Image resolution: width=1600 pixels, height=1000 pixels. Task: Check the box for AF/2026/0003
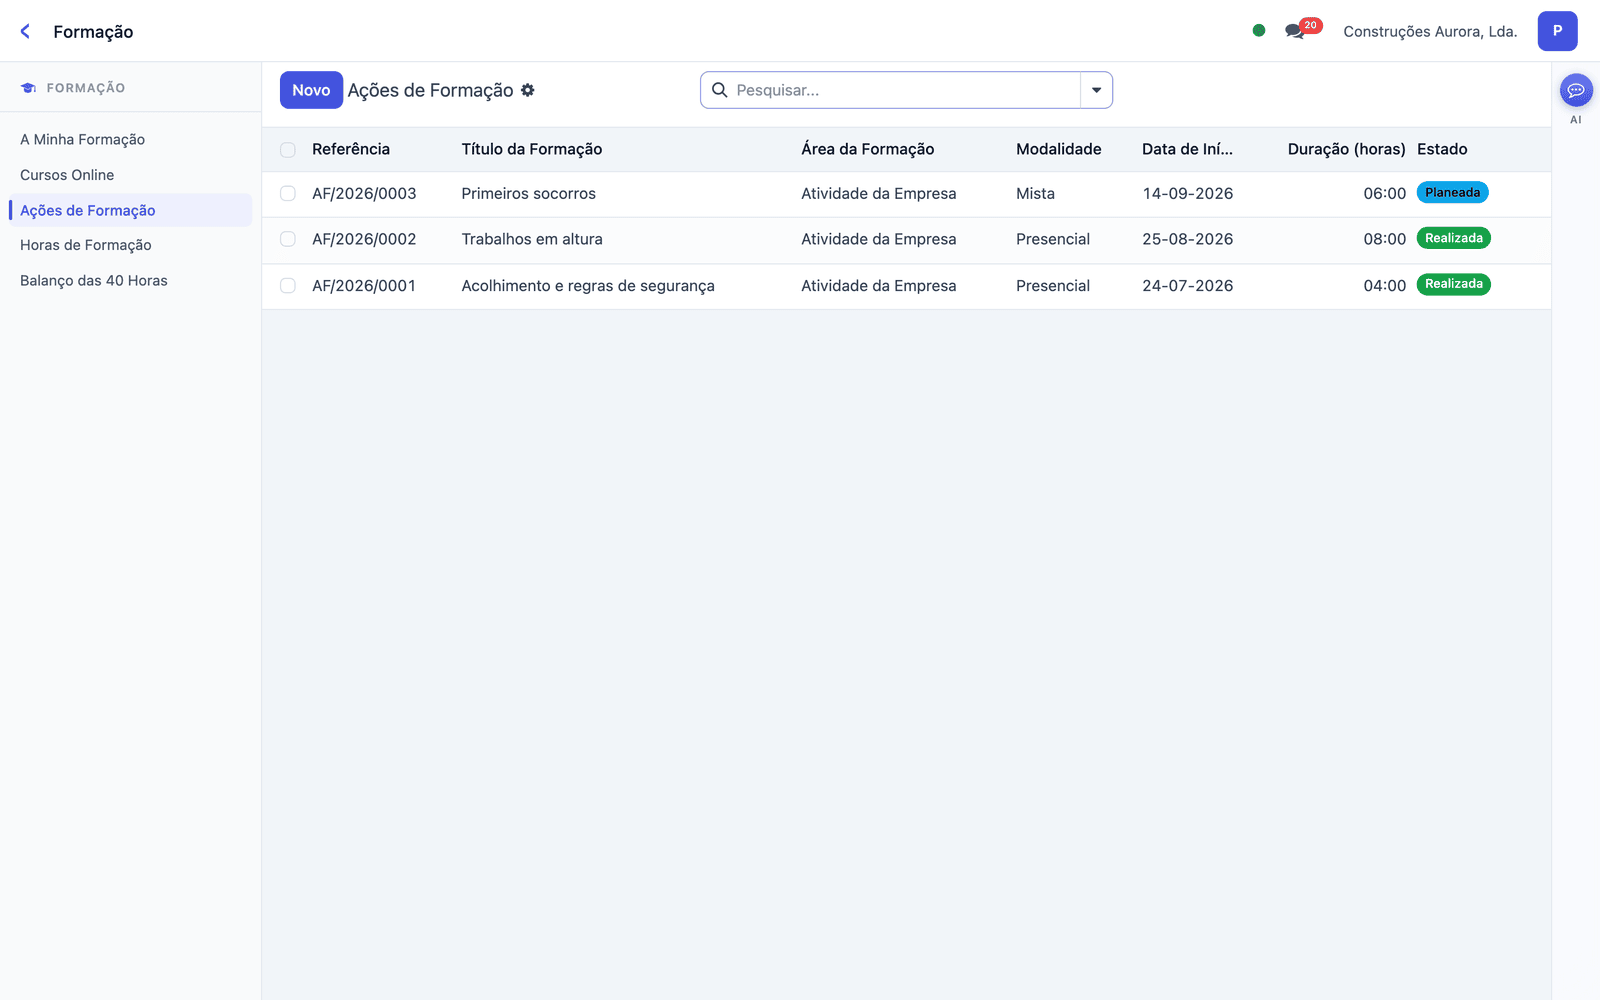pyautogui.click(x=288, y=194)
